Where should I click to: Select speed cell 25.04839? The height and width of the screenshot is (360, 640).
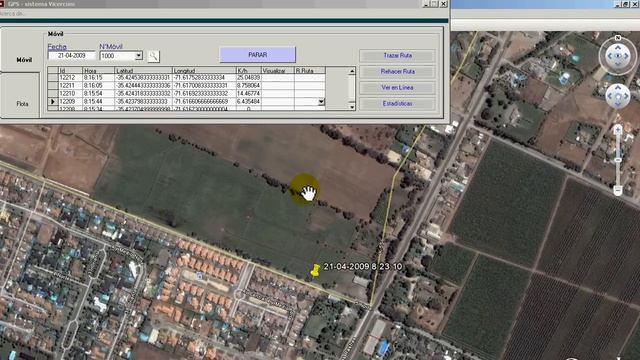(x=249, y=78)
